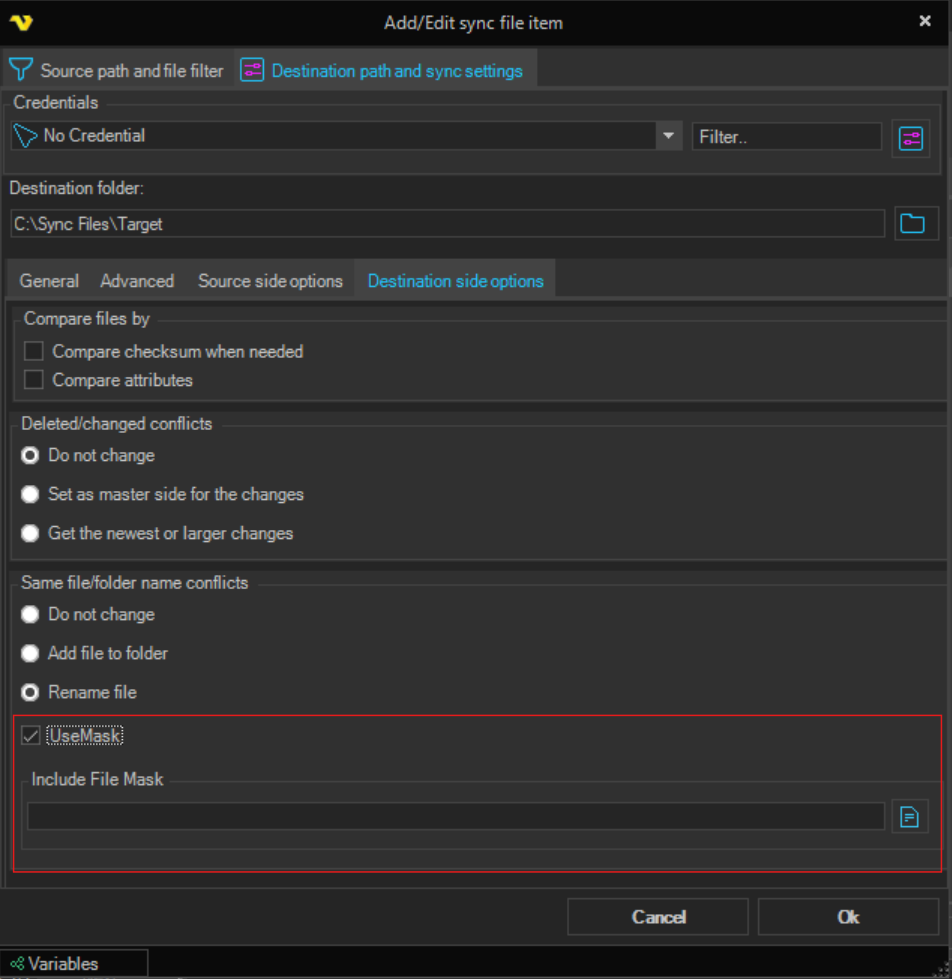Expand the No Credential dropdown arrow
952x979 pixels.
click(x=668, y=136)
